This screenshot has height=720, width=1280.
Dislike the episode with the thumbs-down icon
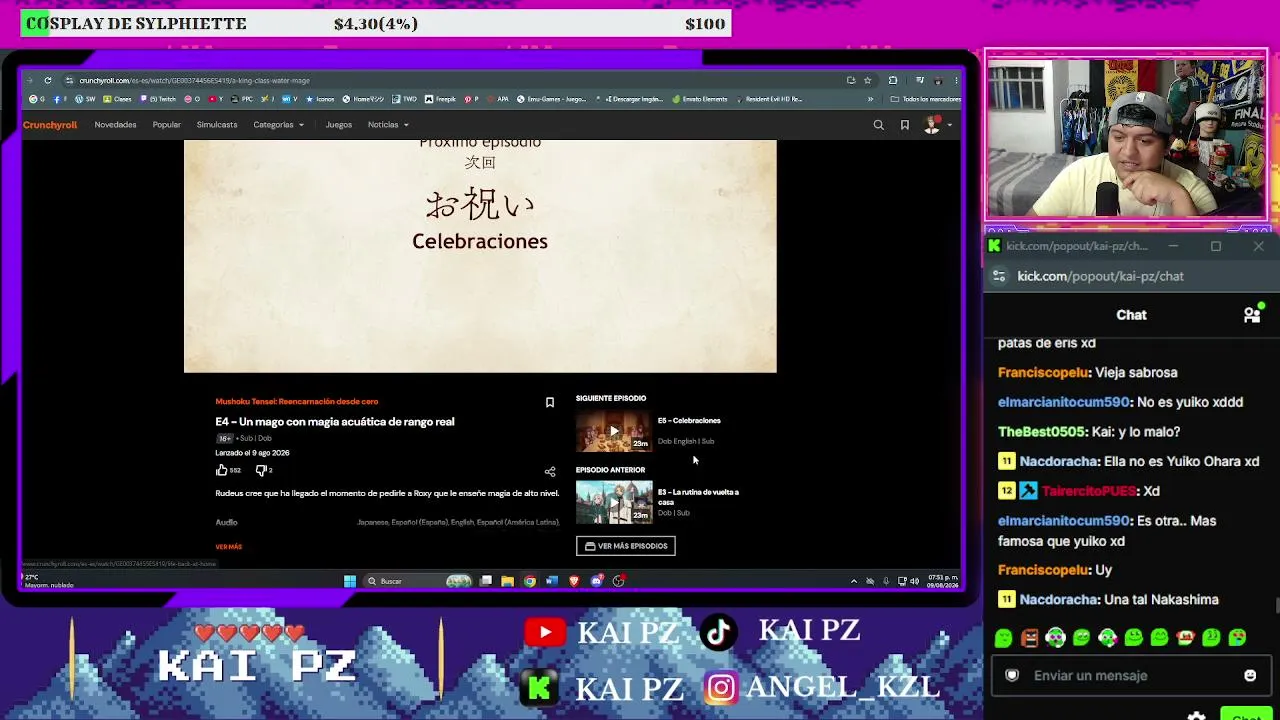pos(260,470)
